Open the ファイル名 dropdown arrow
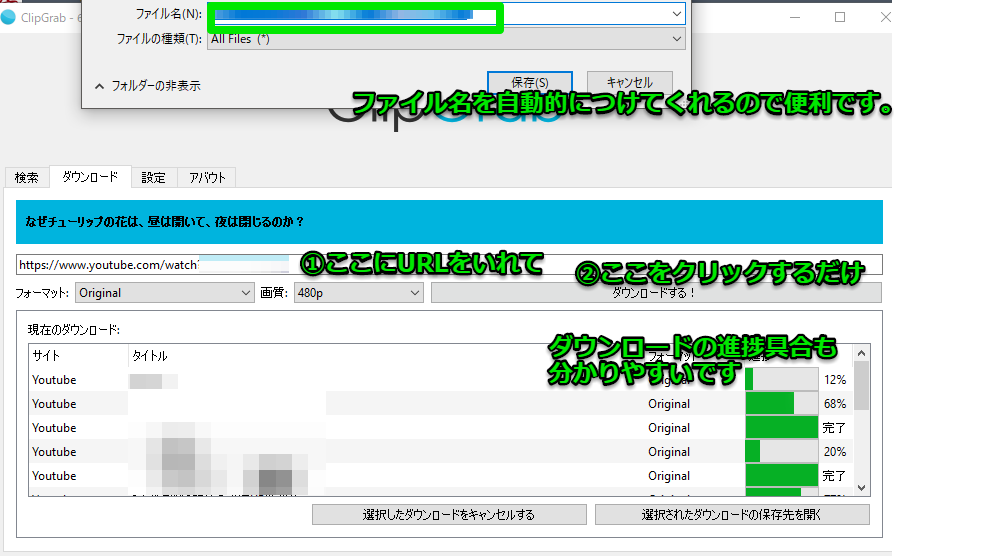Image resolution: width=988 pixels, height=556 pixels. point(677,14)
